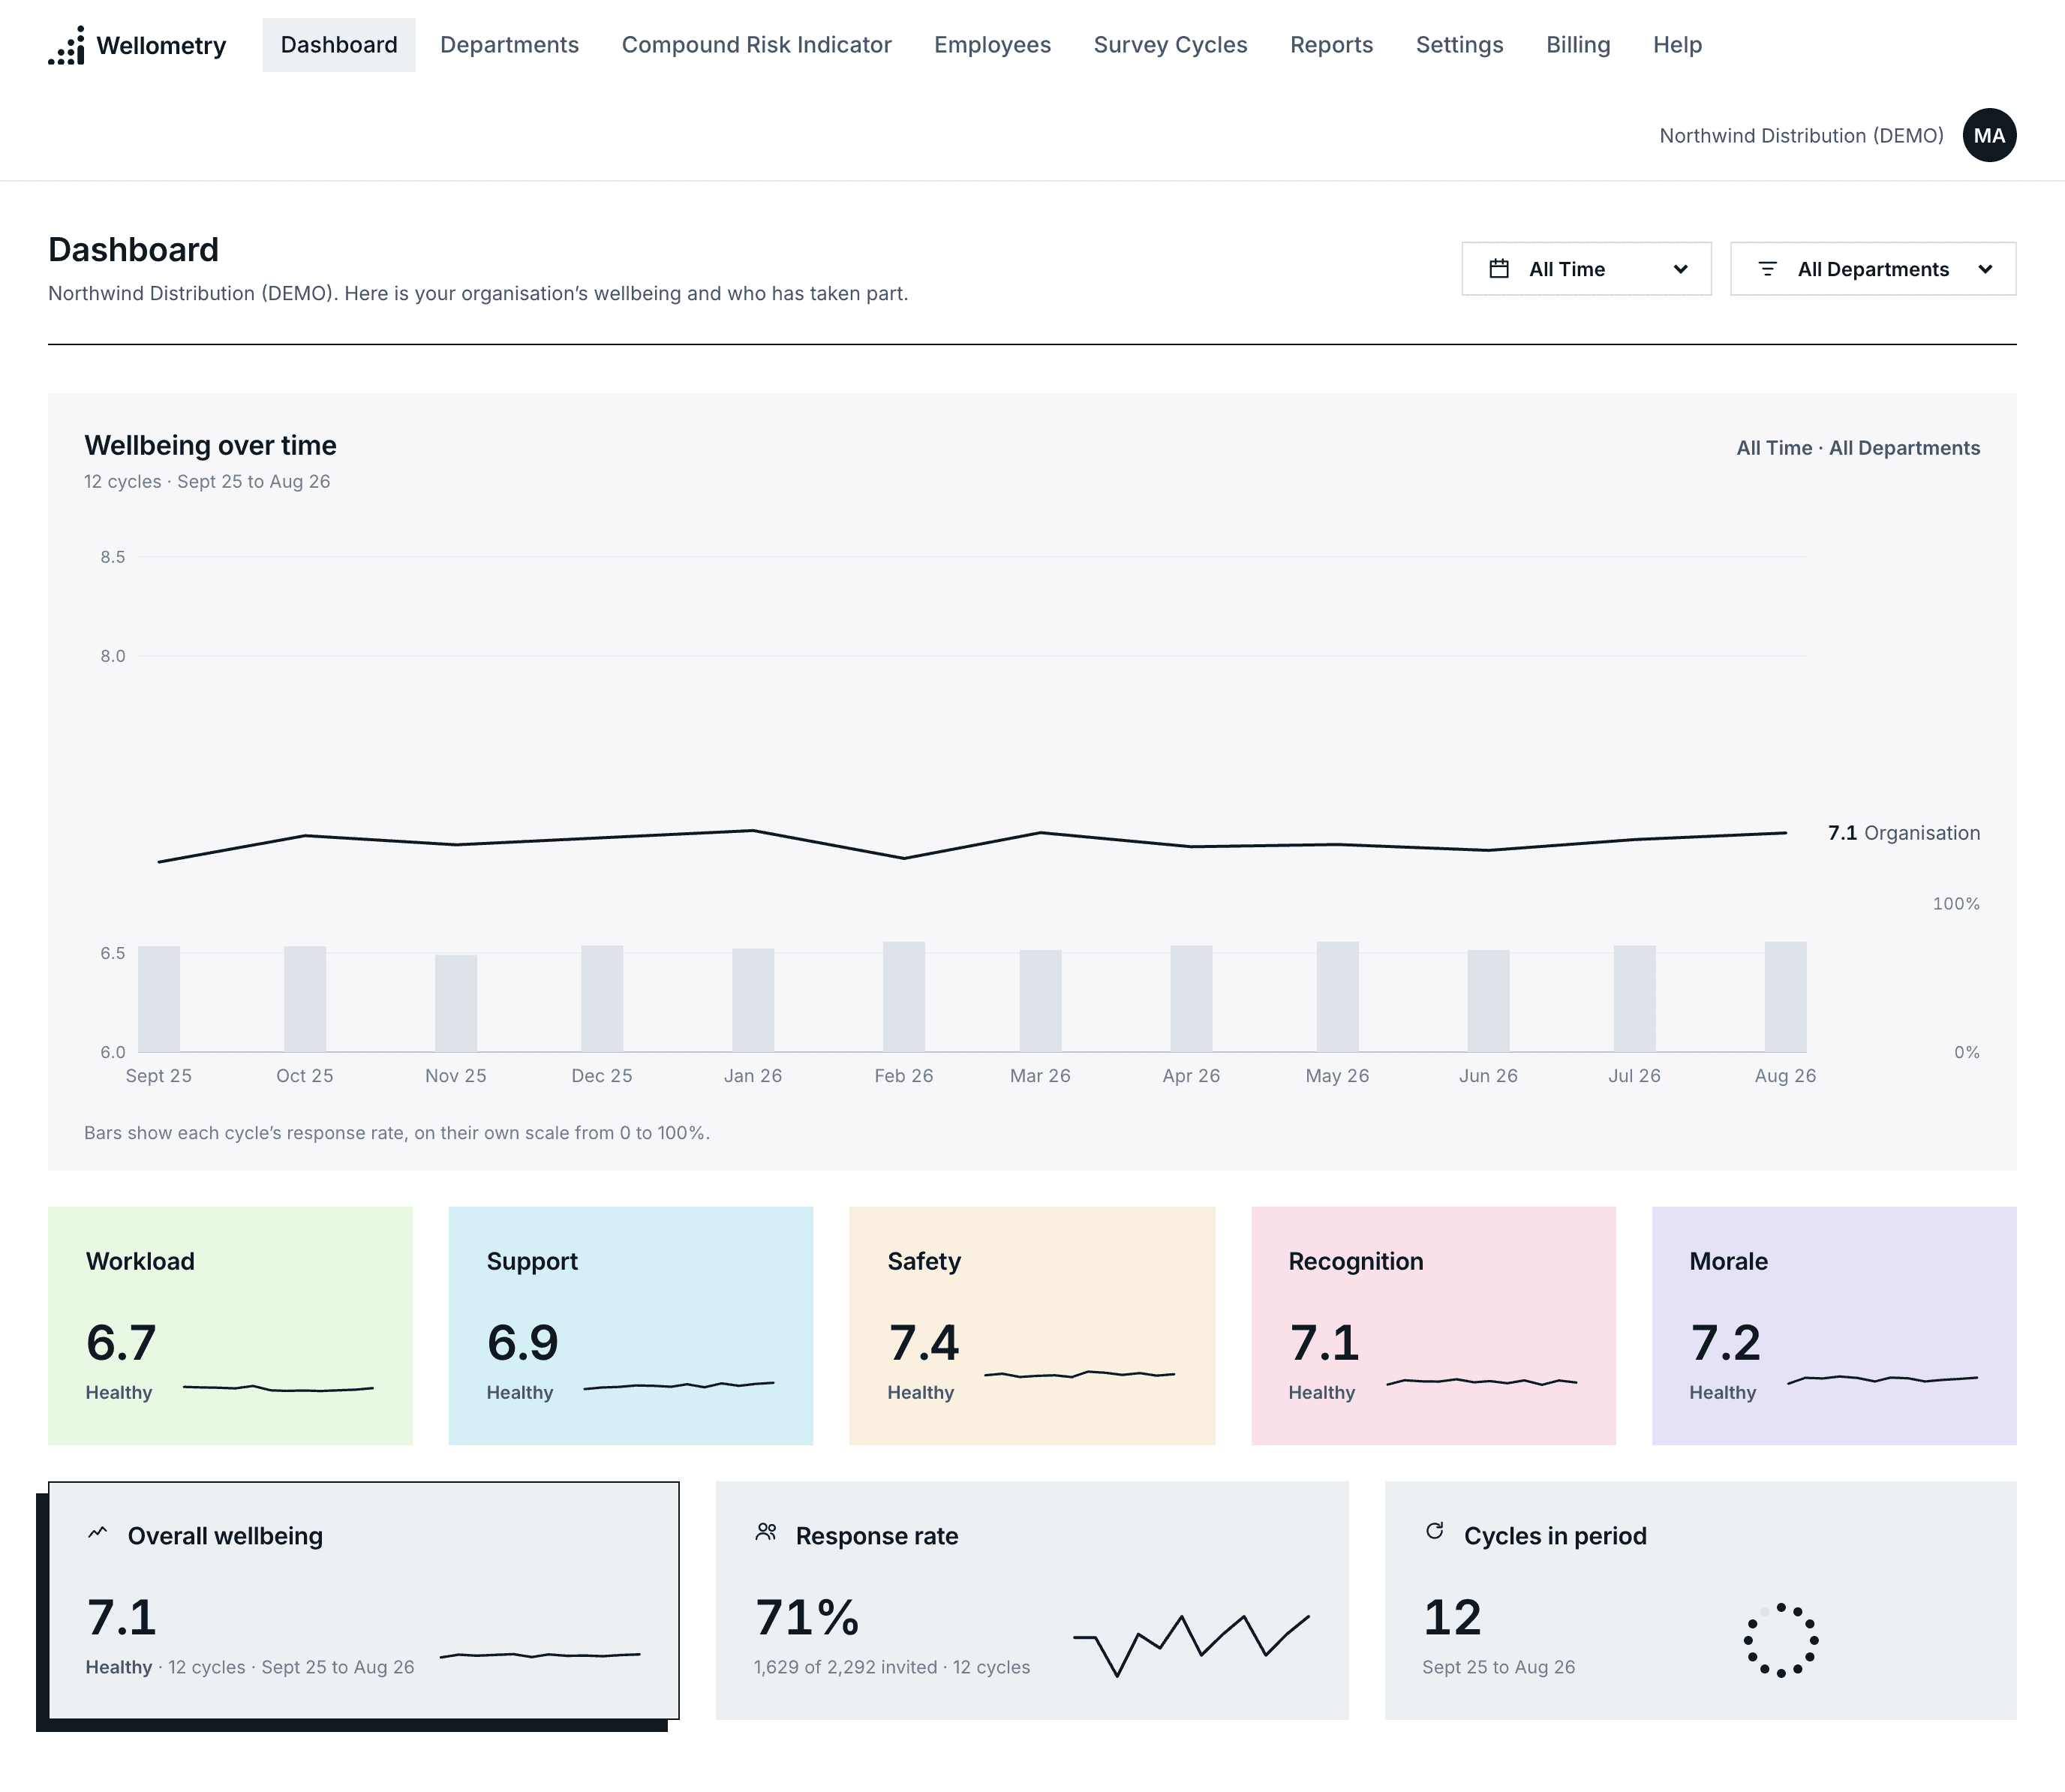
Task: Open Compound Risk Indicator page
Action: [x=756, y=45]
